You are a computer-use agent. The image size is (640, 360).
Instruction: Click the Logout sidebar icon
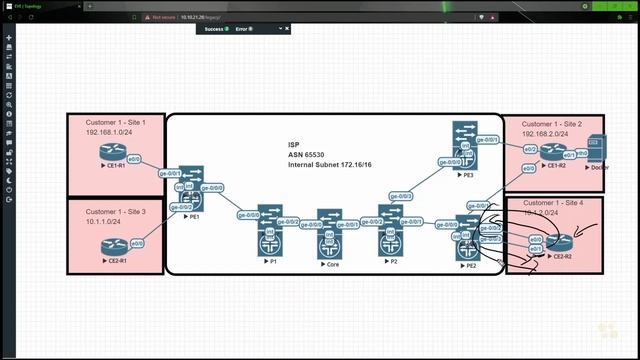click(x=9, y=200)
